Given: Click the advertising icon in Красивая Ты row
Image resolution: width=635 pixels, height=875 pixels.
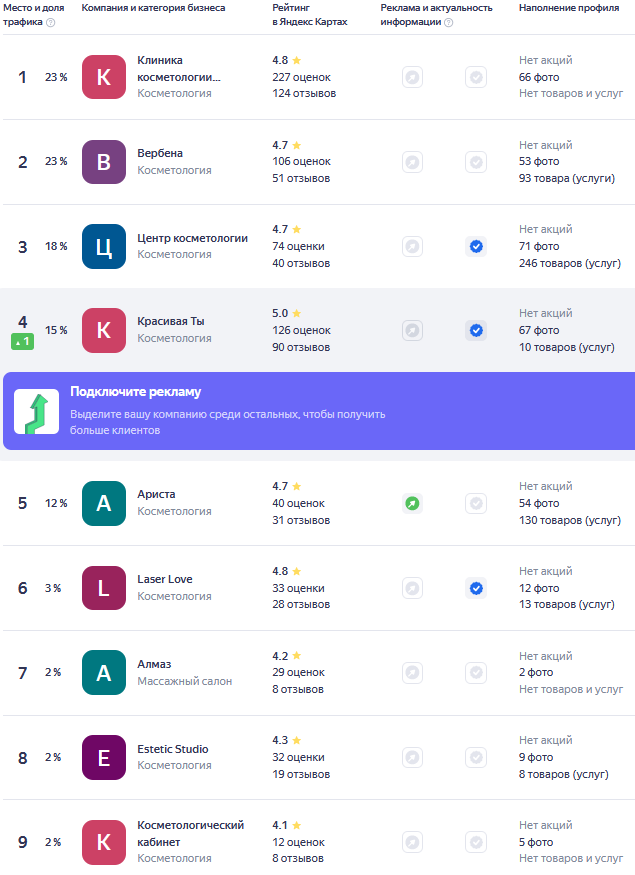Looking at the screenshot, I should pyautogui.click(x=412, y=330).
